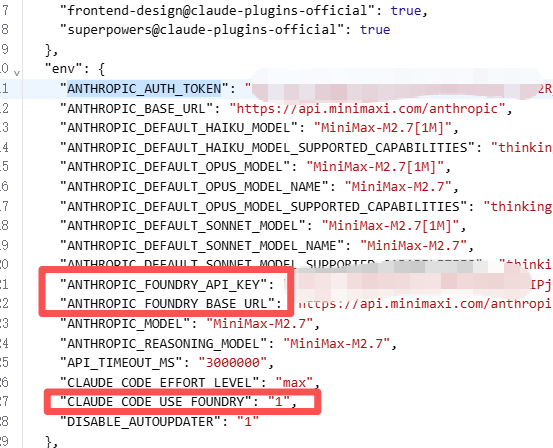Click the ANTHROPIC_BASE_URL key
The height and width of the screenshot is (448, 553).
click(x=136, y=108)
